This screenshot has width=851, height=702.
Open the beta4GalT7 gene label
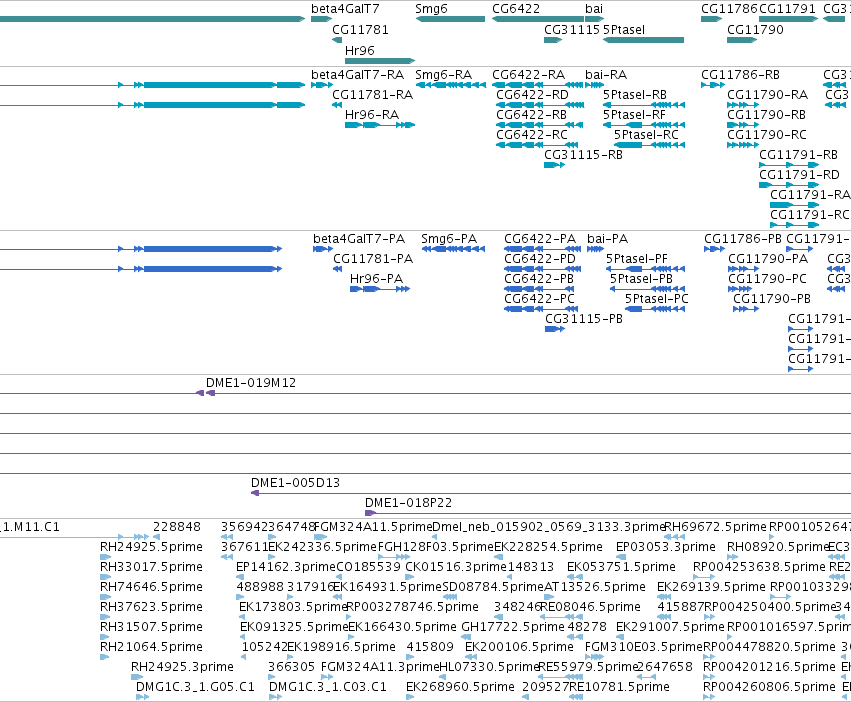pos(345,9)
